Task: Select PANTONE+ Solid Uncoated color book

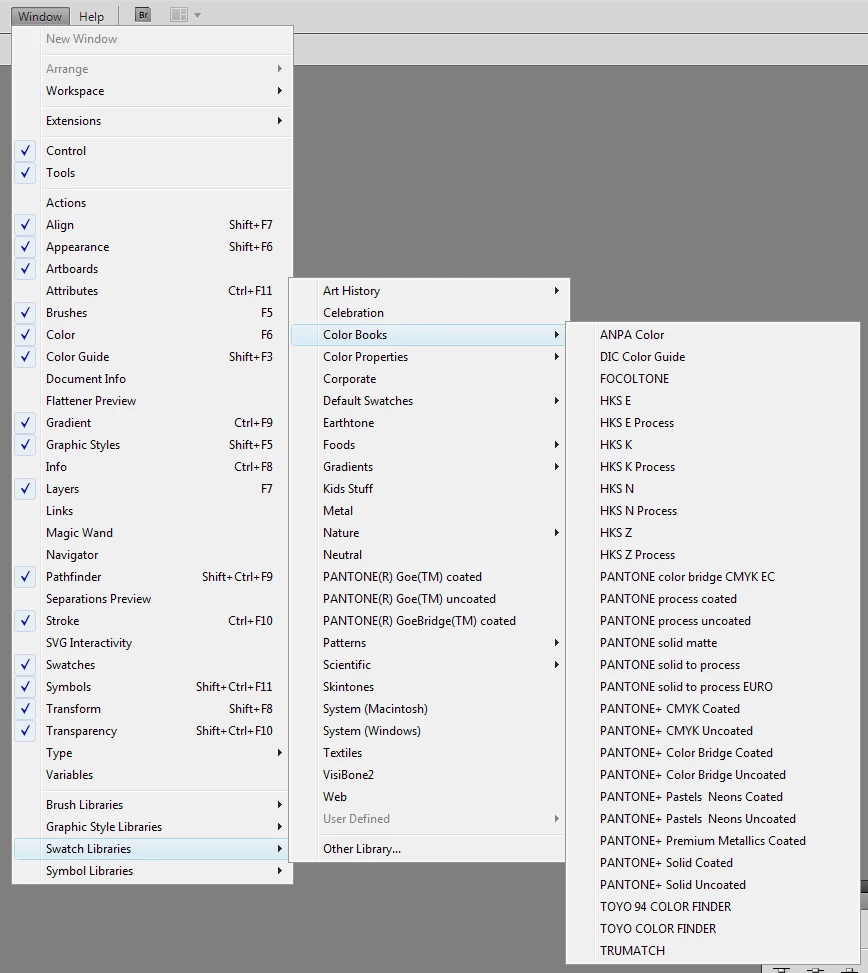Action: 713,885
